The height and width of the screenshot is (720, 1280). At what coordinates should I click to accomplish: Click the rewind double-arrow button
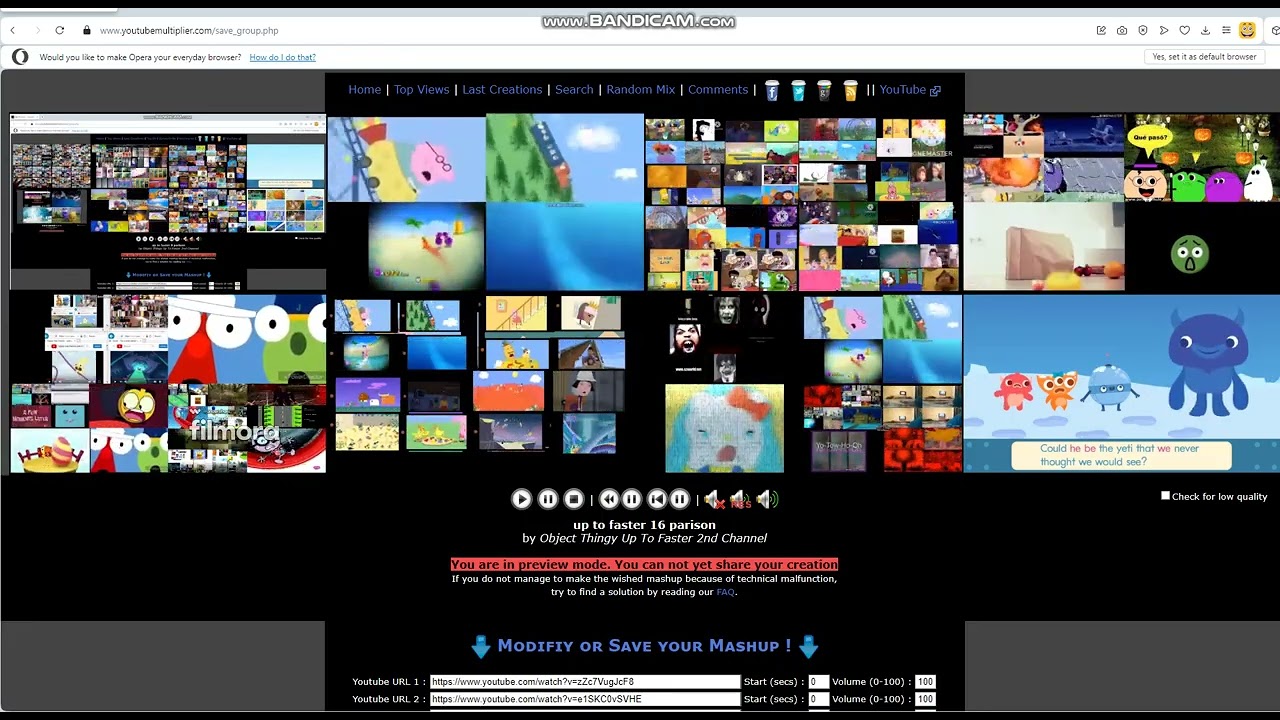click(609, 499)
